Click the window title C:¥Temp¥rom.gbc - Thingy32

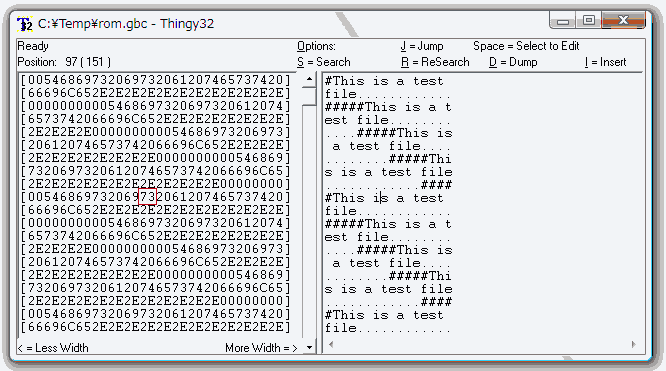126,23
